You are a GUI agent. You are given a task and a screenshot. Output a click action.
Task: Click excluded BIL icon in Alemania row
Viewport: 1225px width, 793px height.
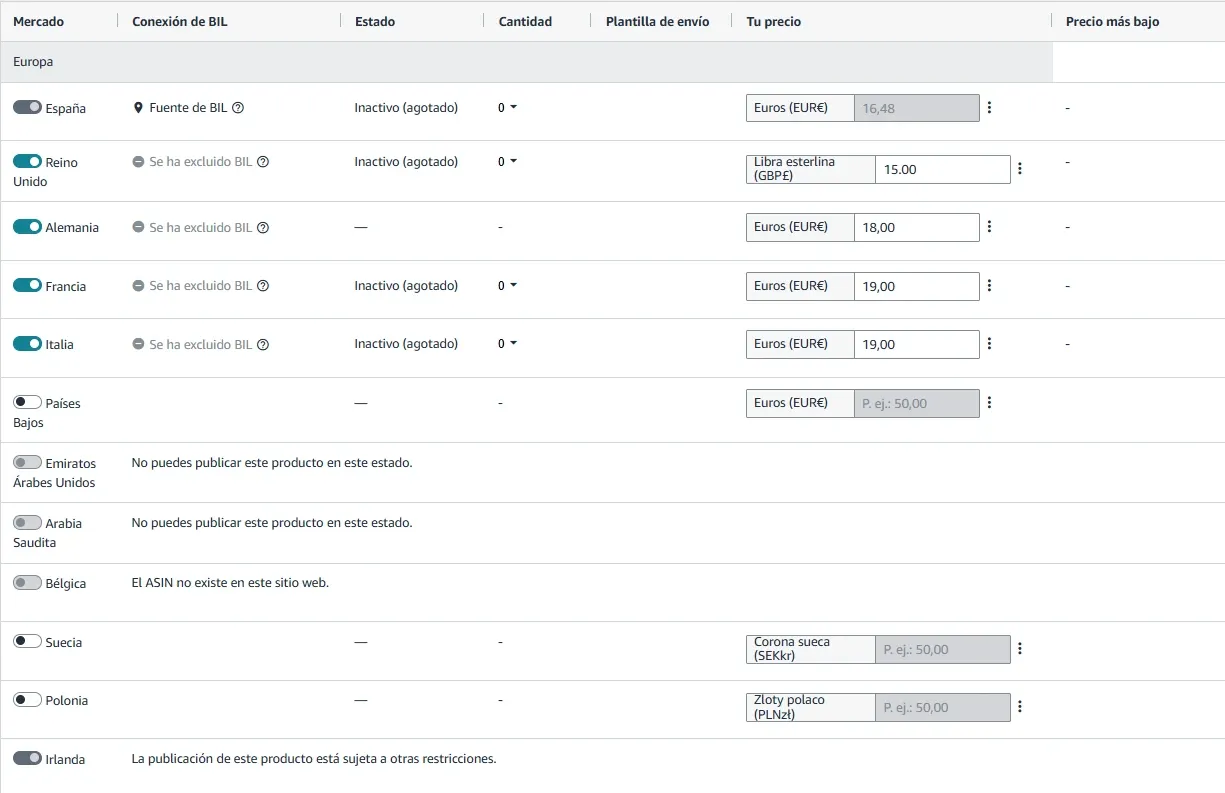point(139,228)
